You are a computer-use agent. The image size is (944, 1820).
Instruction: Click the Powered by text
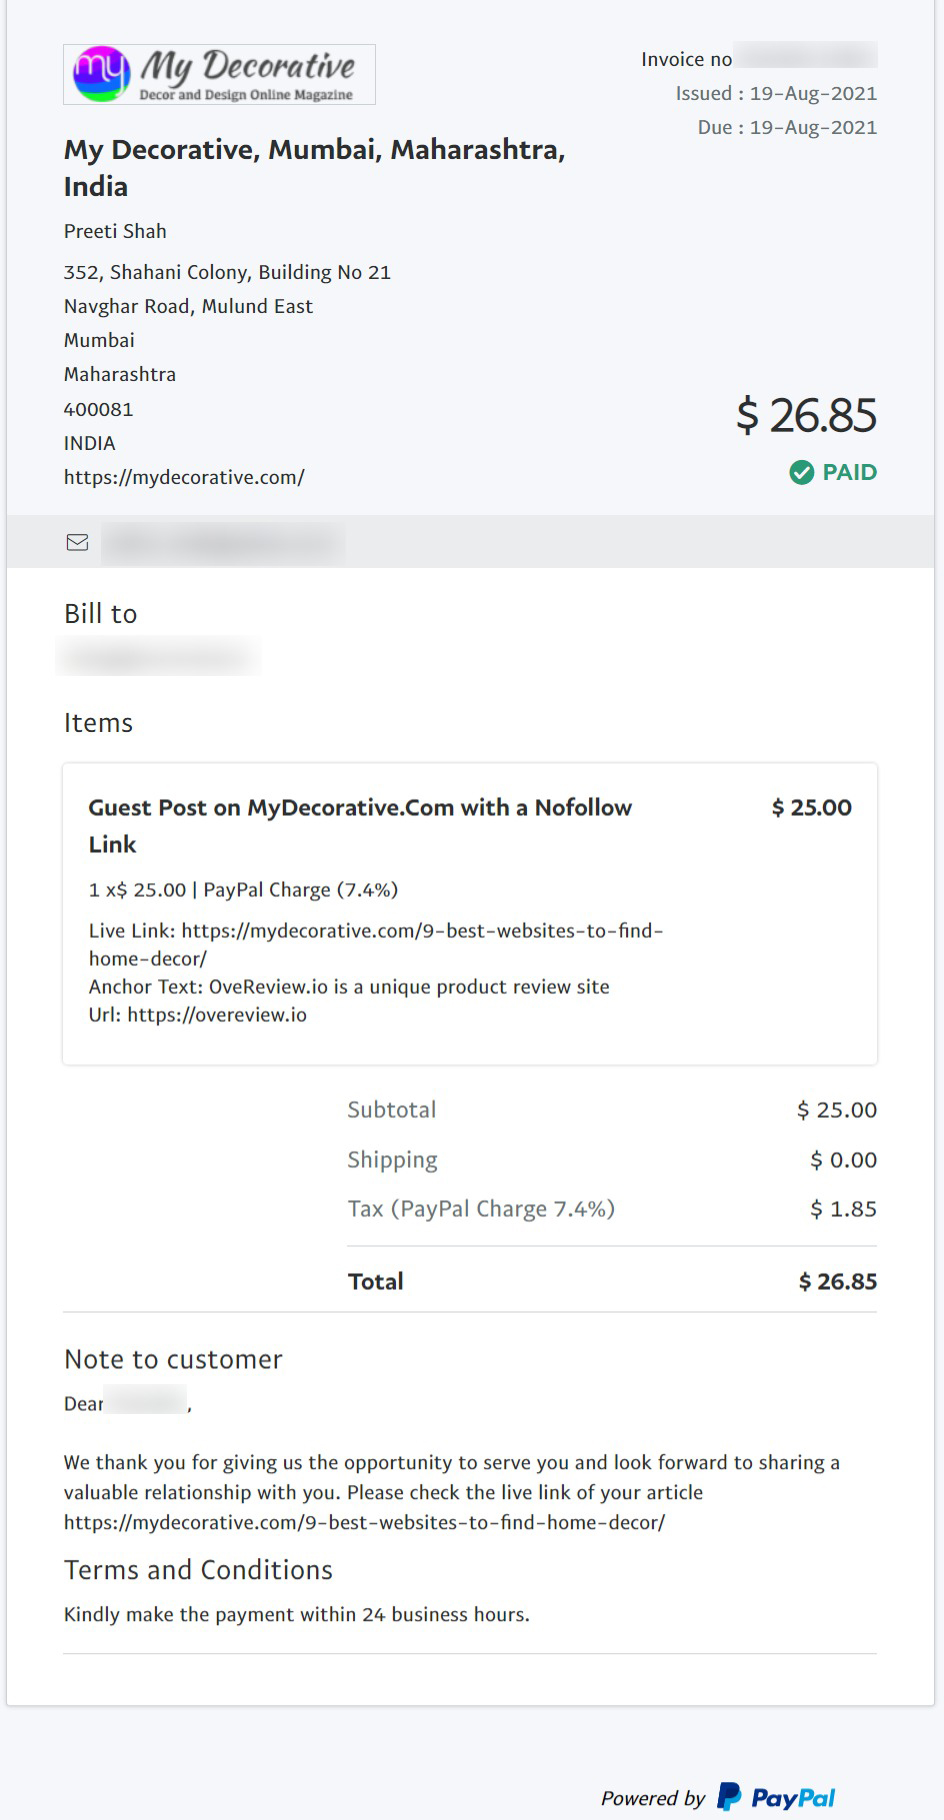(x=652, y=1798)
